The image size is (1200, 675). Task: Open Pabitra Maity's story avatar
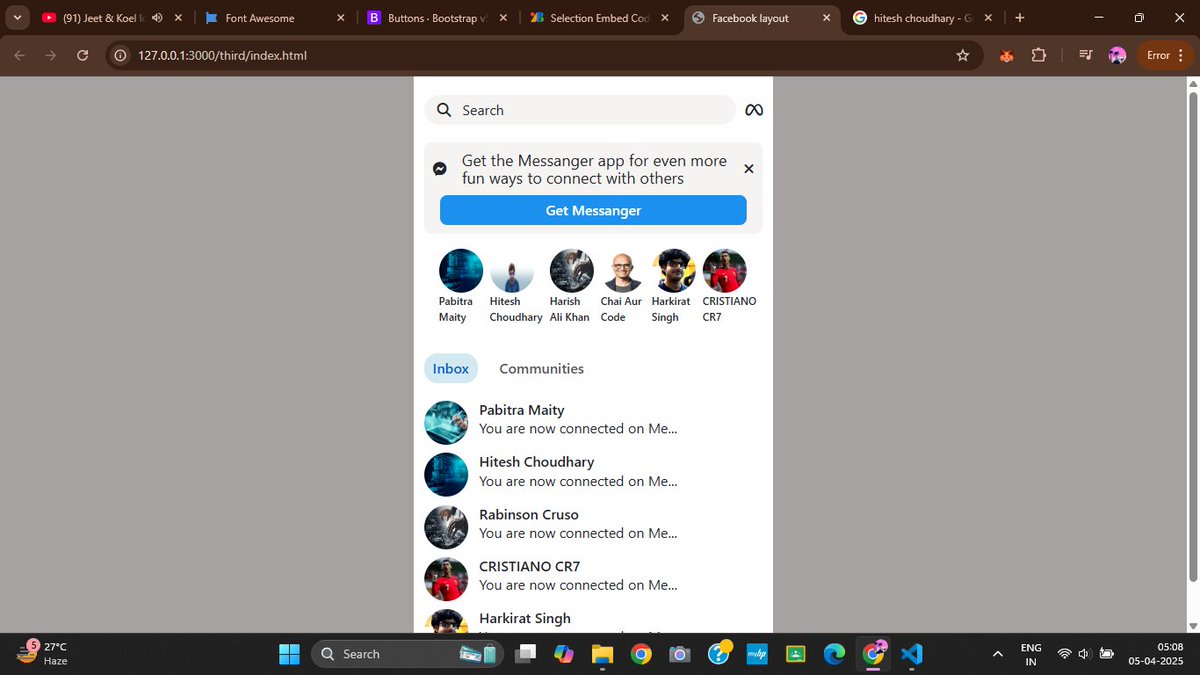tap(460, 270)
